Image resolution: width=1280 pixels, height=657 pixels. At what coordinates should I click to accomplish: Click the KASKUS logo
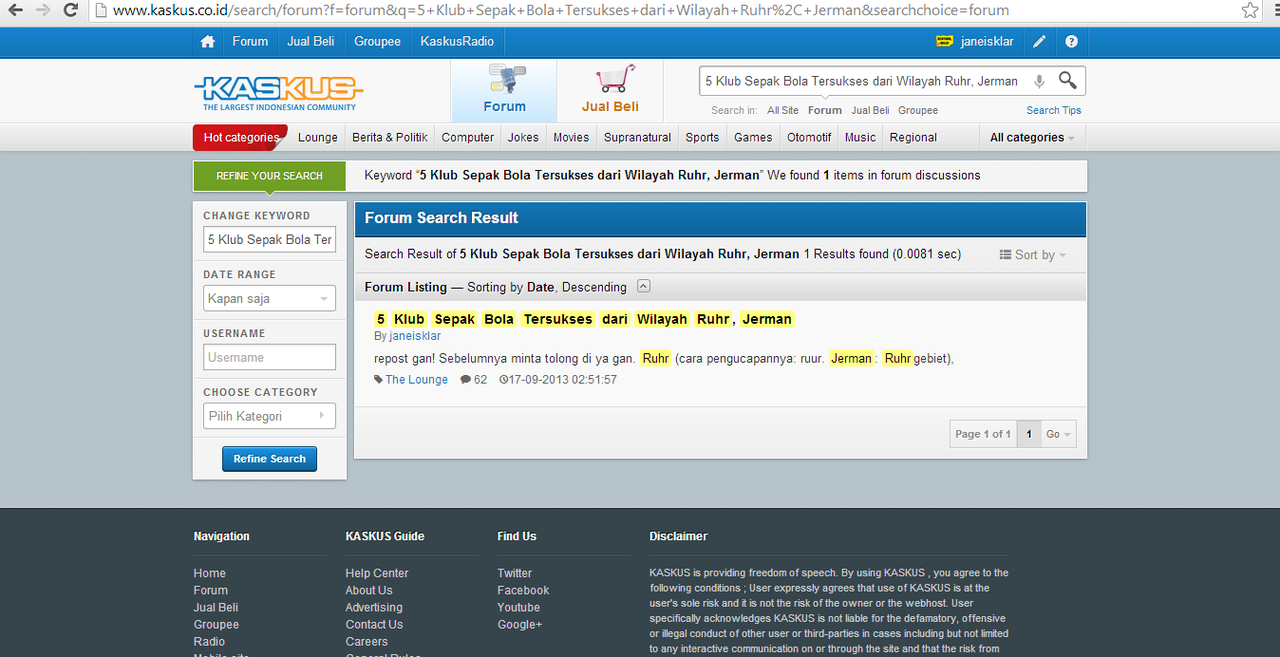(x=278, y=93)
